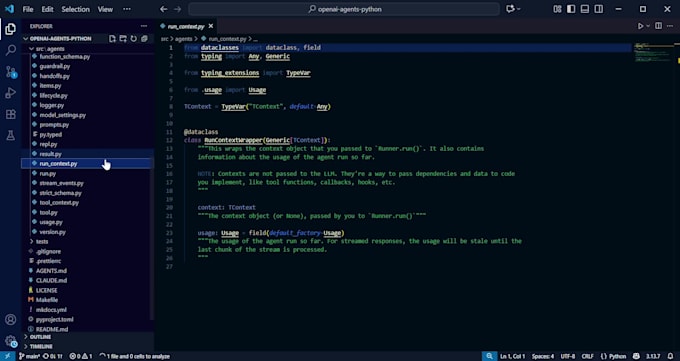
Task: Open tool_context.py in Explorer
Action: [59, 203]
